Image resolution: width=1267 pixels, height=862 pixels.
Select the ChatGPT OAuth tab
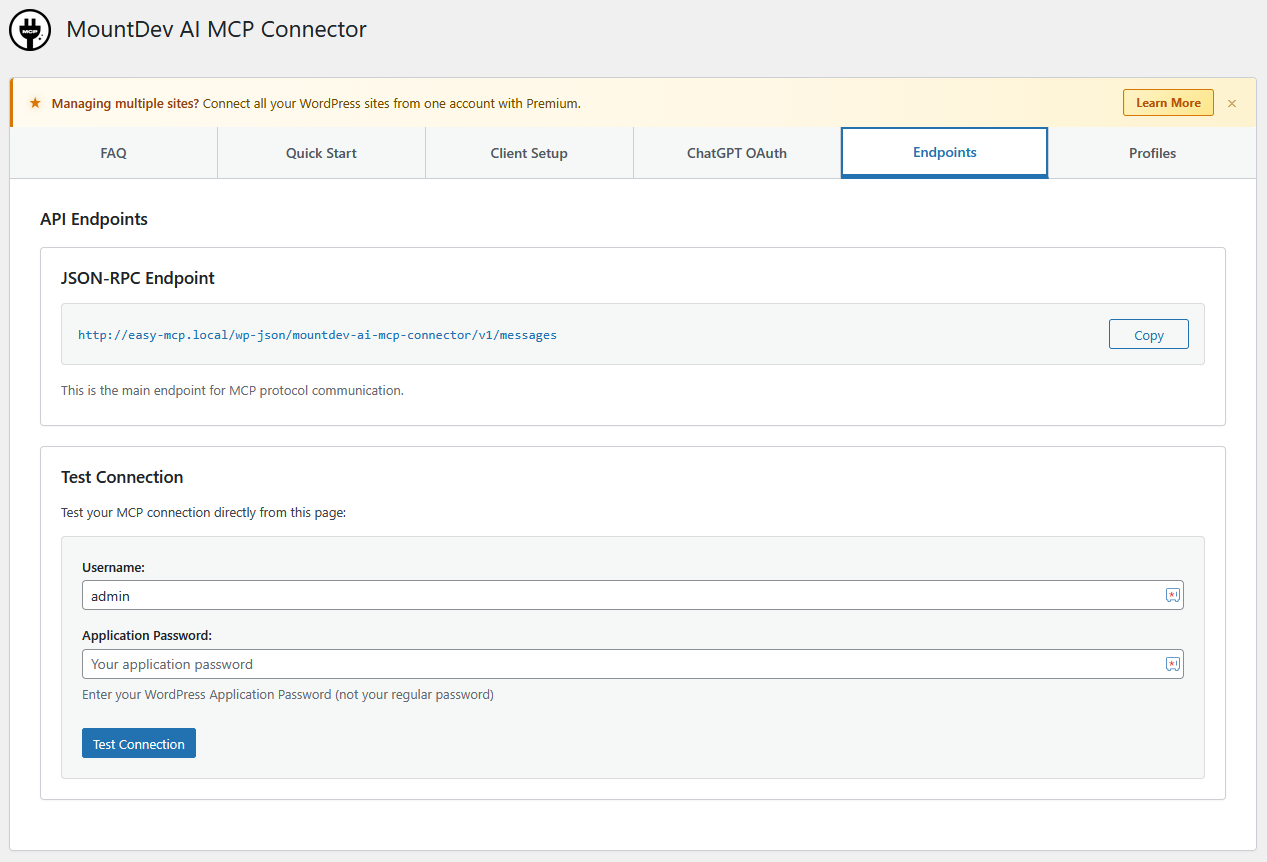[737, 153]
